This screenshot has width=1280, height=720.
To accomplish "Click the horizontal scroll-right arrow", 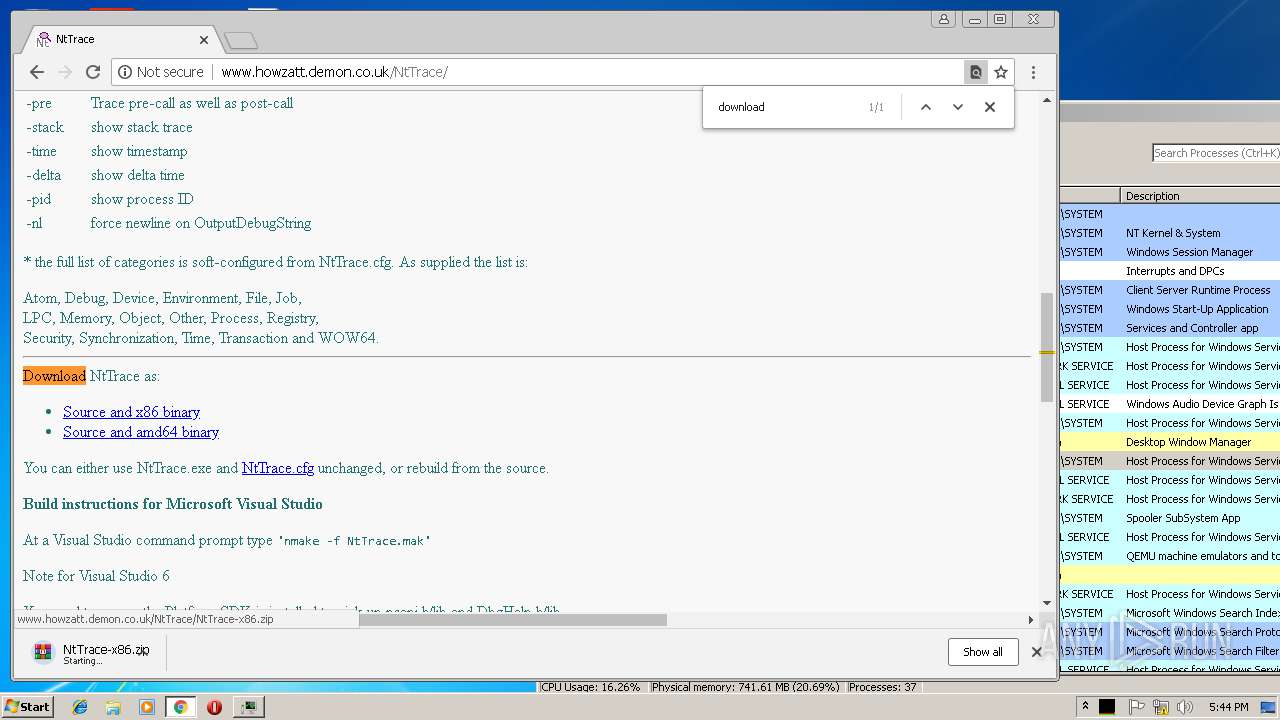I will pyautogui.click(x=1031, y=620).
